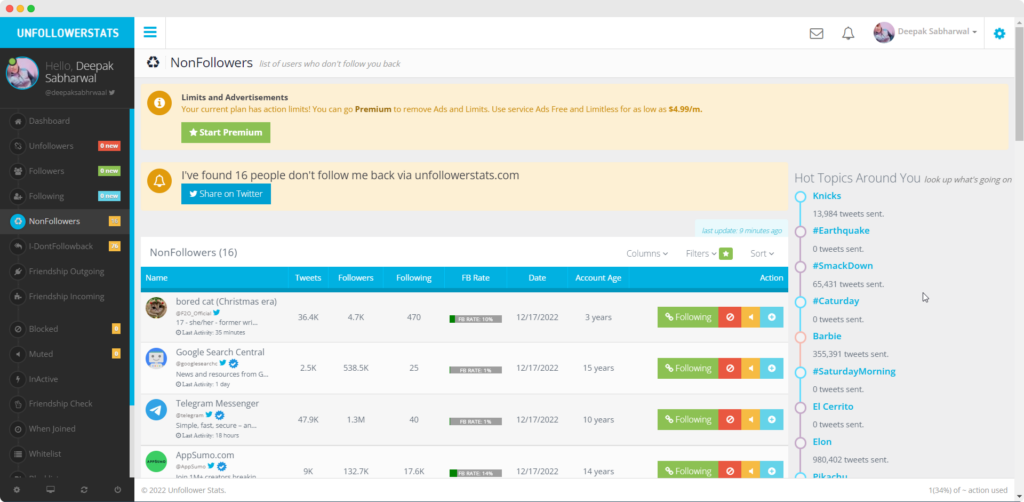Click the sidebar bottom power icon

(x=118, y=490)
